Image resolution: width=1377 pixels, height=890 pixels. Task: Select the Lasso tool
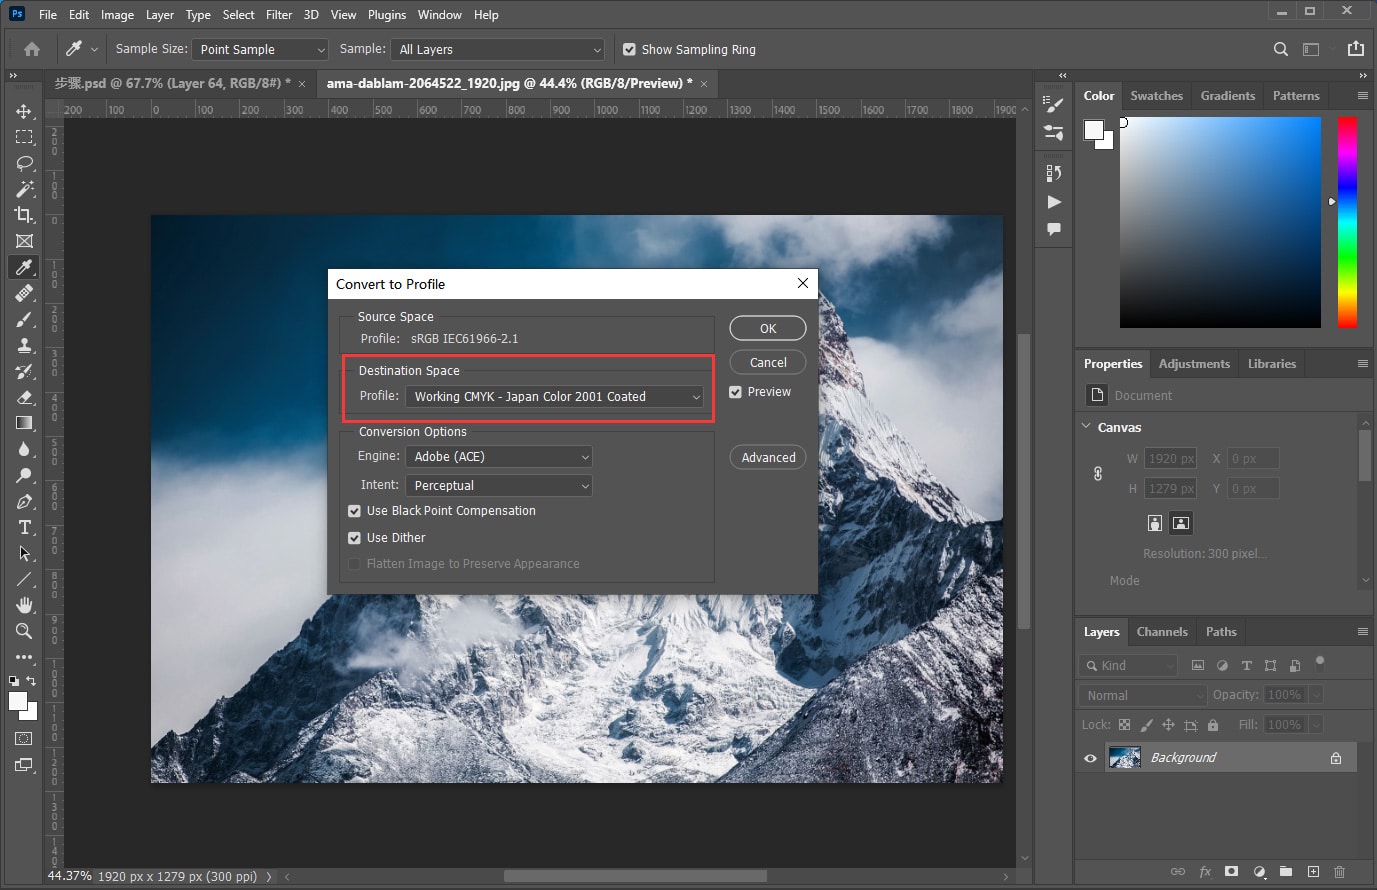(24, 163)
